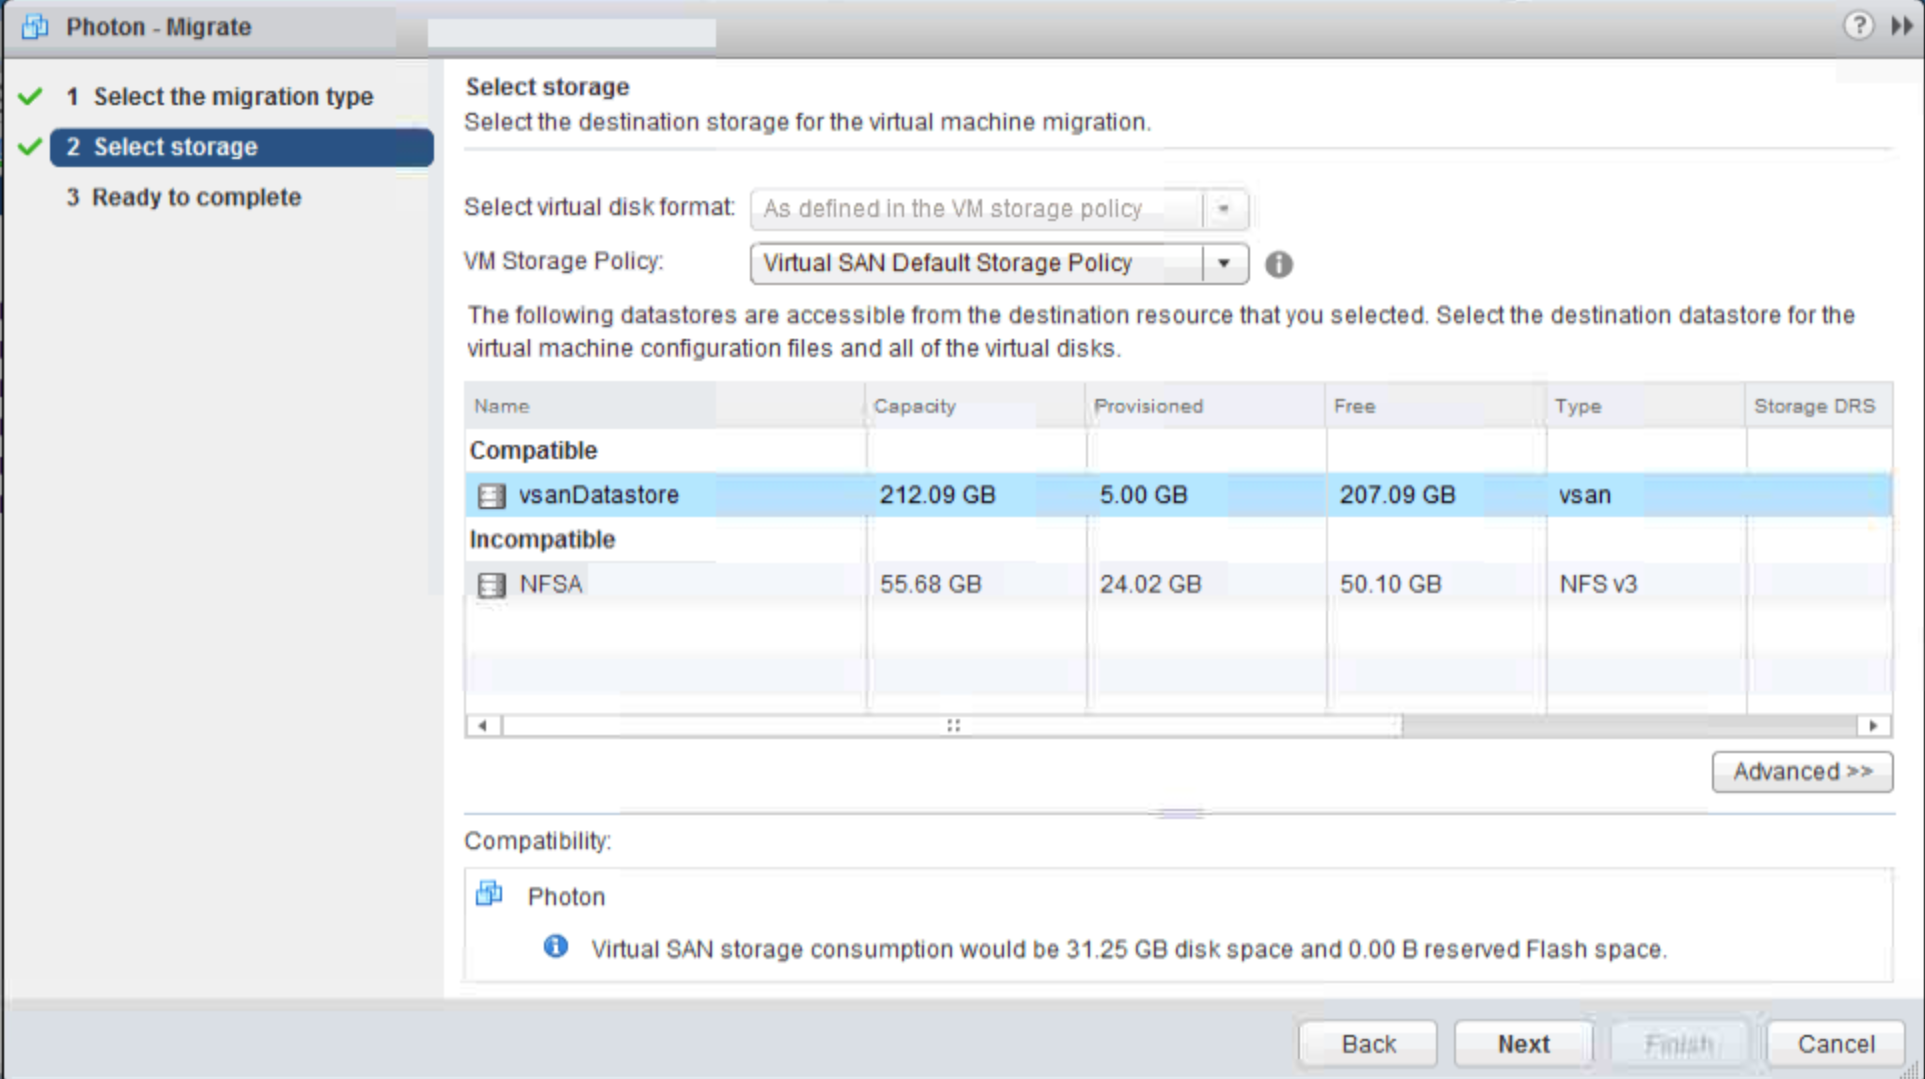Go to step 1 Select the migration type
Screen dimensions: 1925x1079
click(x=233, y=97)
